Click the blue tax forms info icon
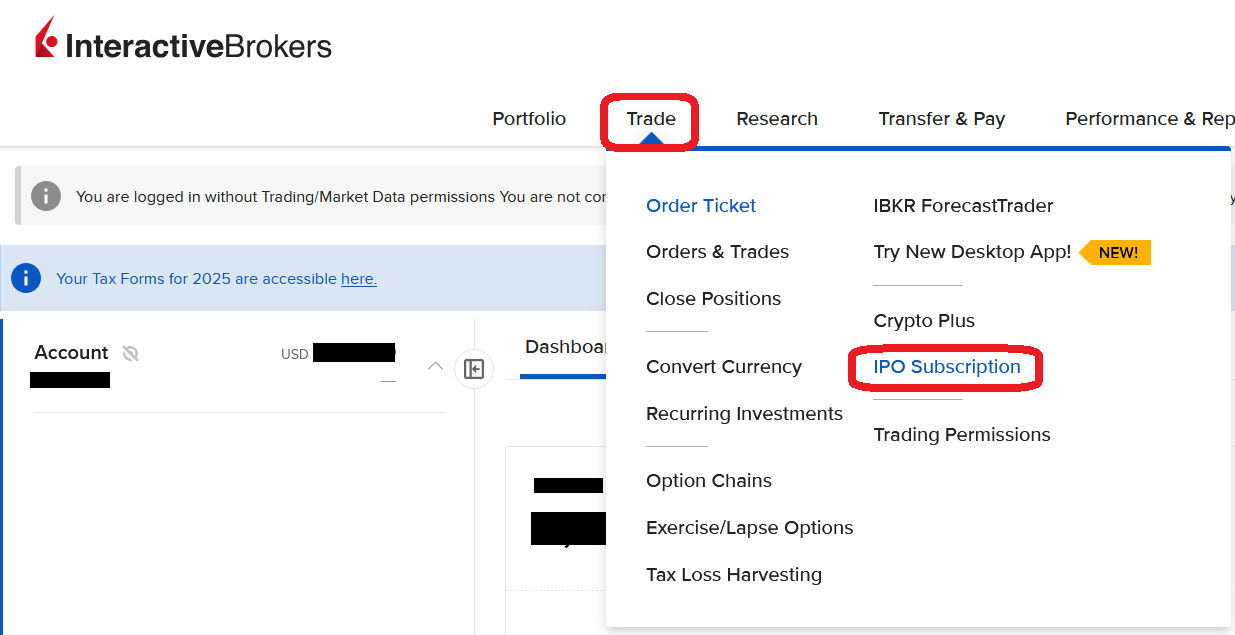Image resolution: width=1235 pixels, height=635 pixels. [26, 278]
